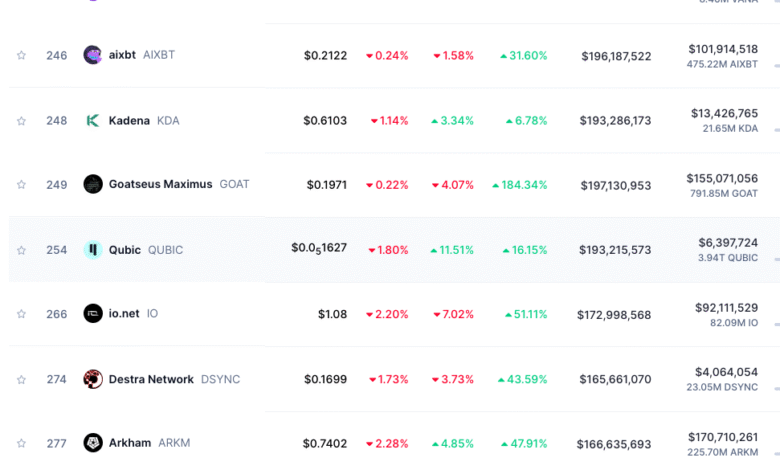This screenshot has height=470, width=780.
Task: Open the Kadena coin page link
Action: [x=129, y=120]
